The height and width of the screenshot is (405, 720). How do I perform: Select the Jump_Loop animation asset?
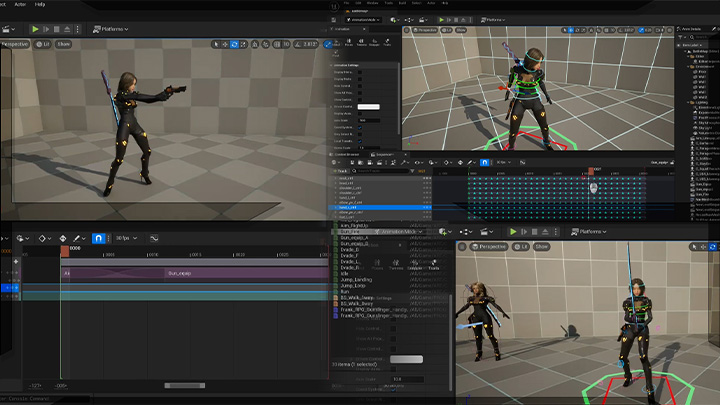(x=353, y=286)
